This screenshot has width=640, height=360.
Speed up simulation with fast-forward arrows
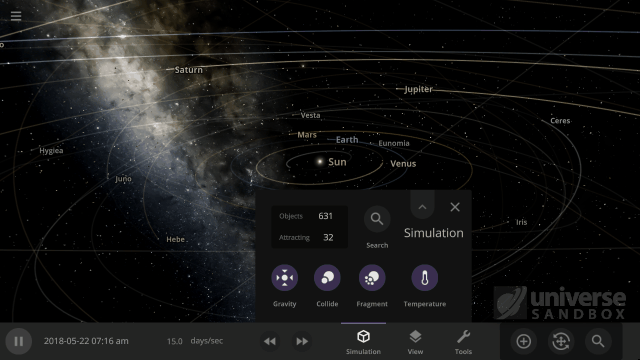point(302,341)
